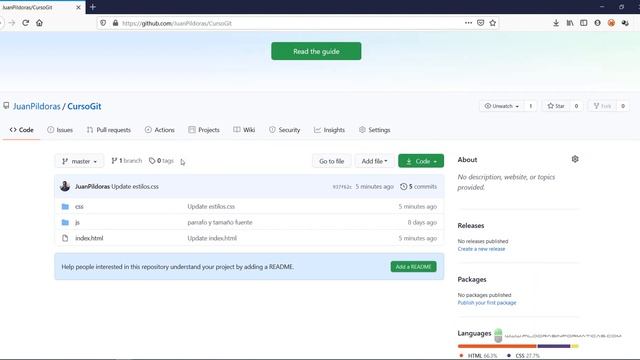Open the Security tab
Screen dimensions: 640x360
coord(284,130)
